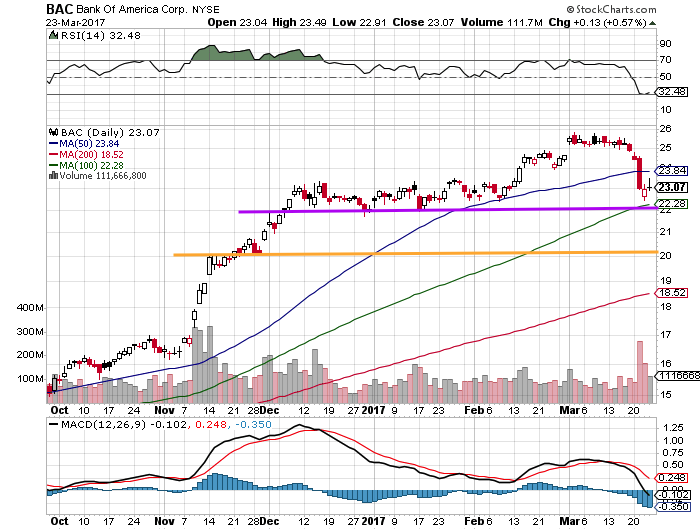Screen dimensions: 700x530
Task: Click the Open 23.04 value
Action: pyautogui.click(x=237, y=22)
